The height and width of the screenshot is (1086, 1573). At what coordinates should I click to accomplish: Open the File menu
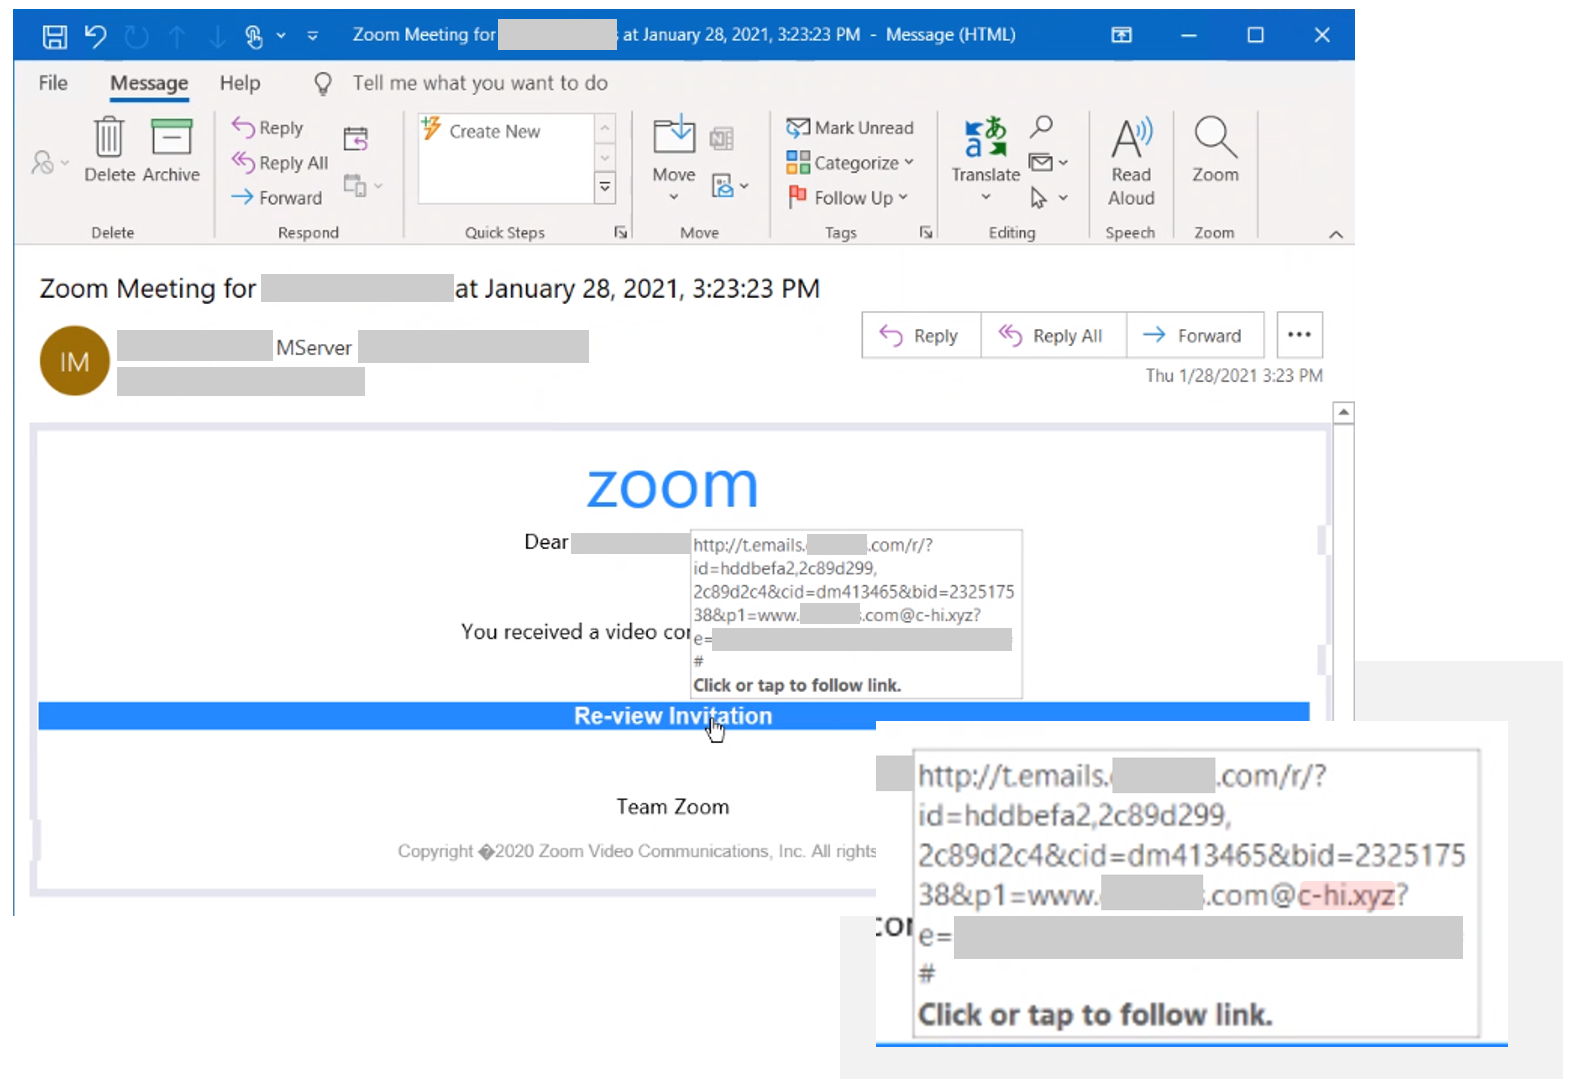[53, 83]
